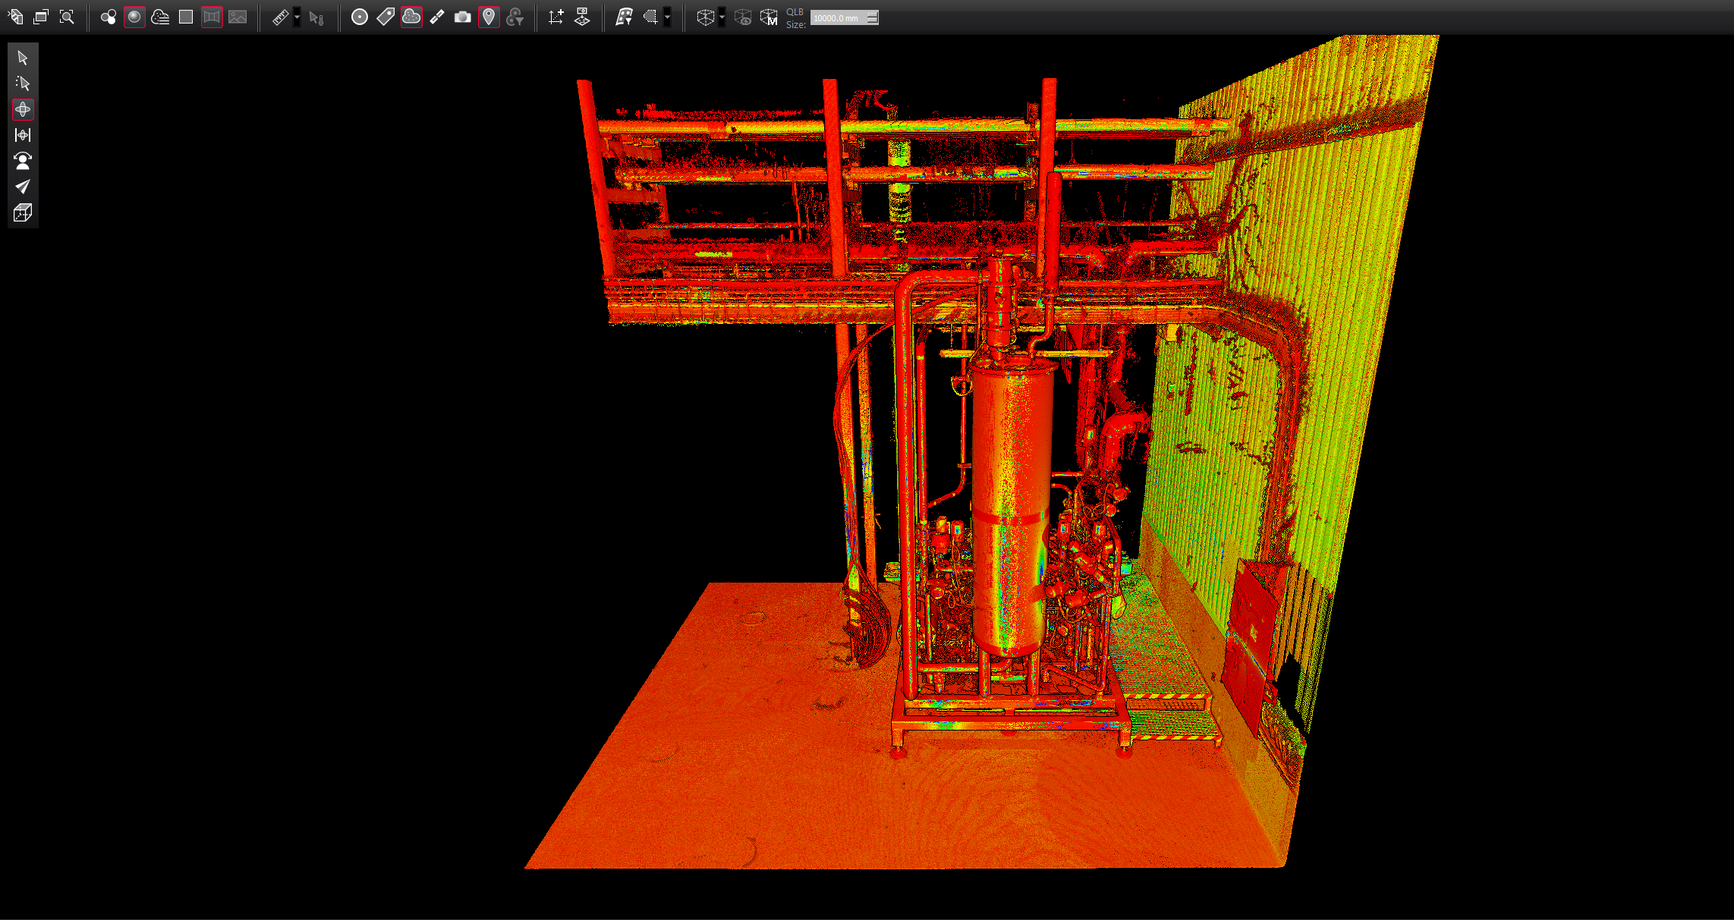Choose the look-around person view tool
The width and height of the screenshot is (1734, 920).
point(23,161)
